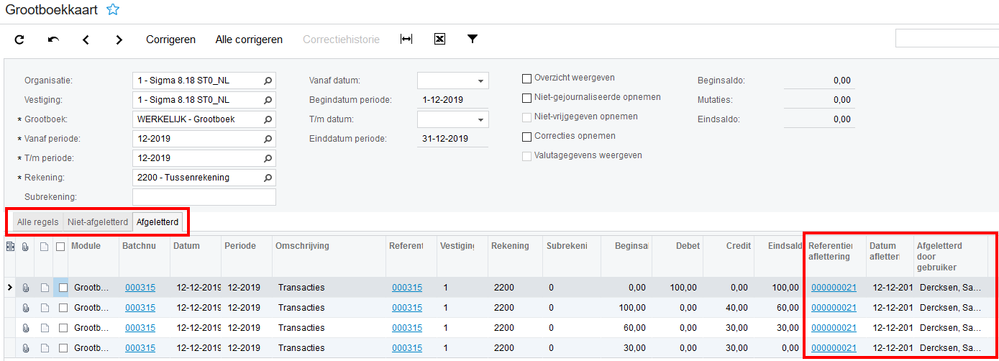Click the Corrigeren button
The height and width of the screenshot is (361, 999).
(x=171, y=39)
